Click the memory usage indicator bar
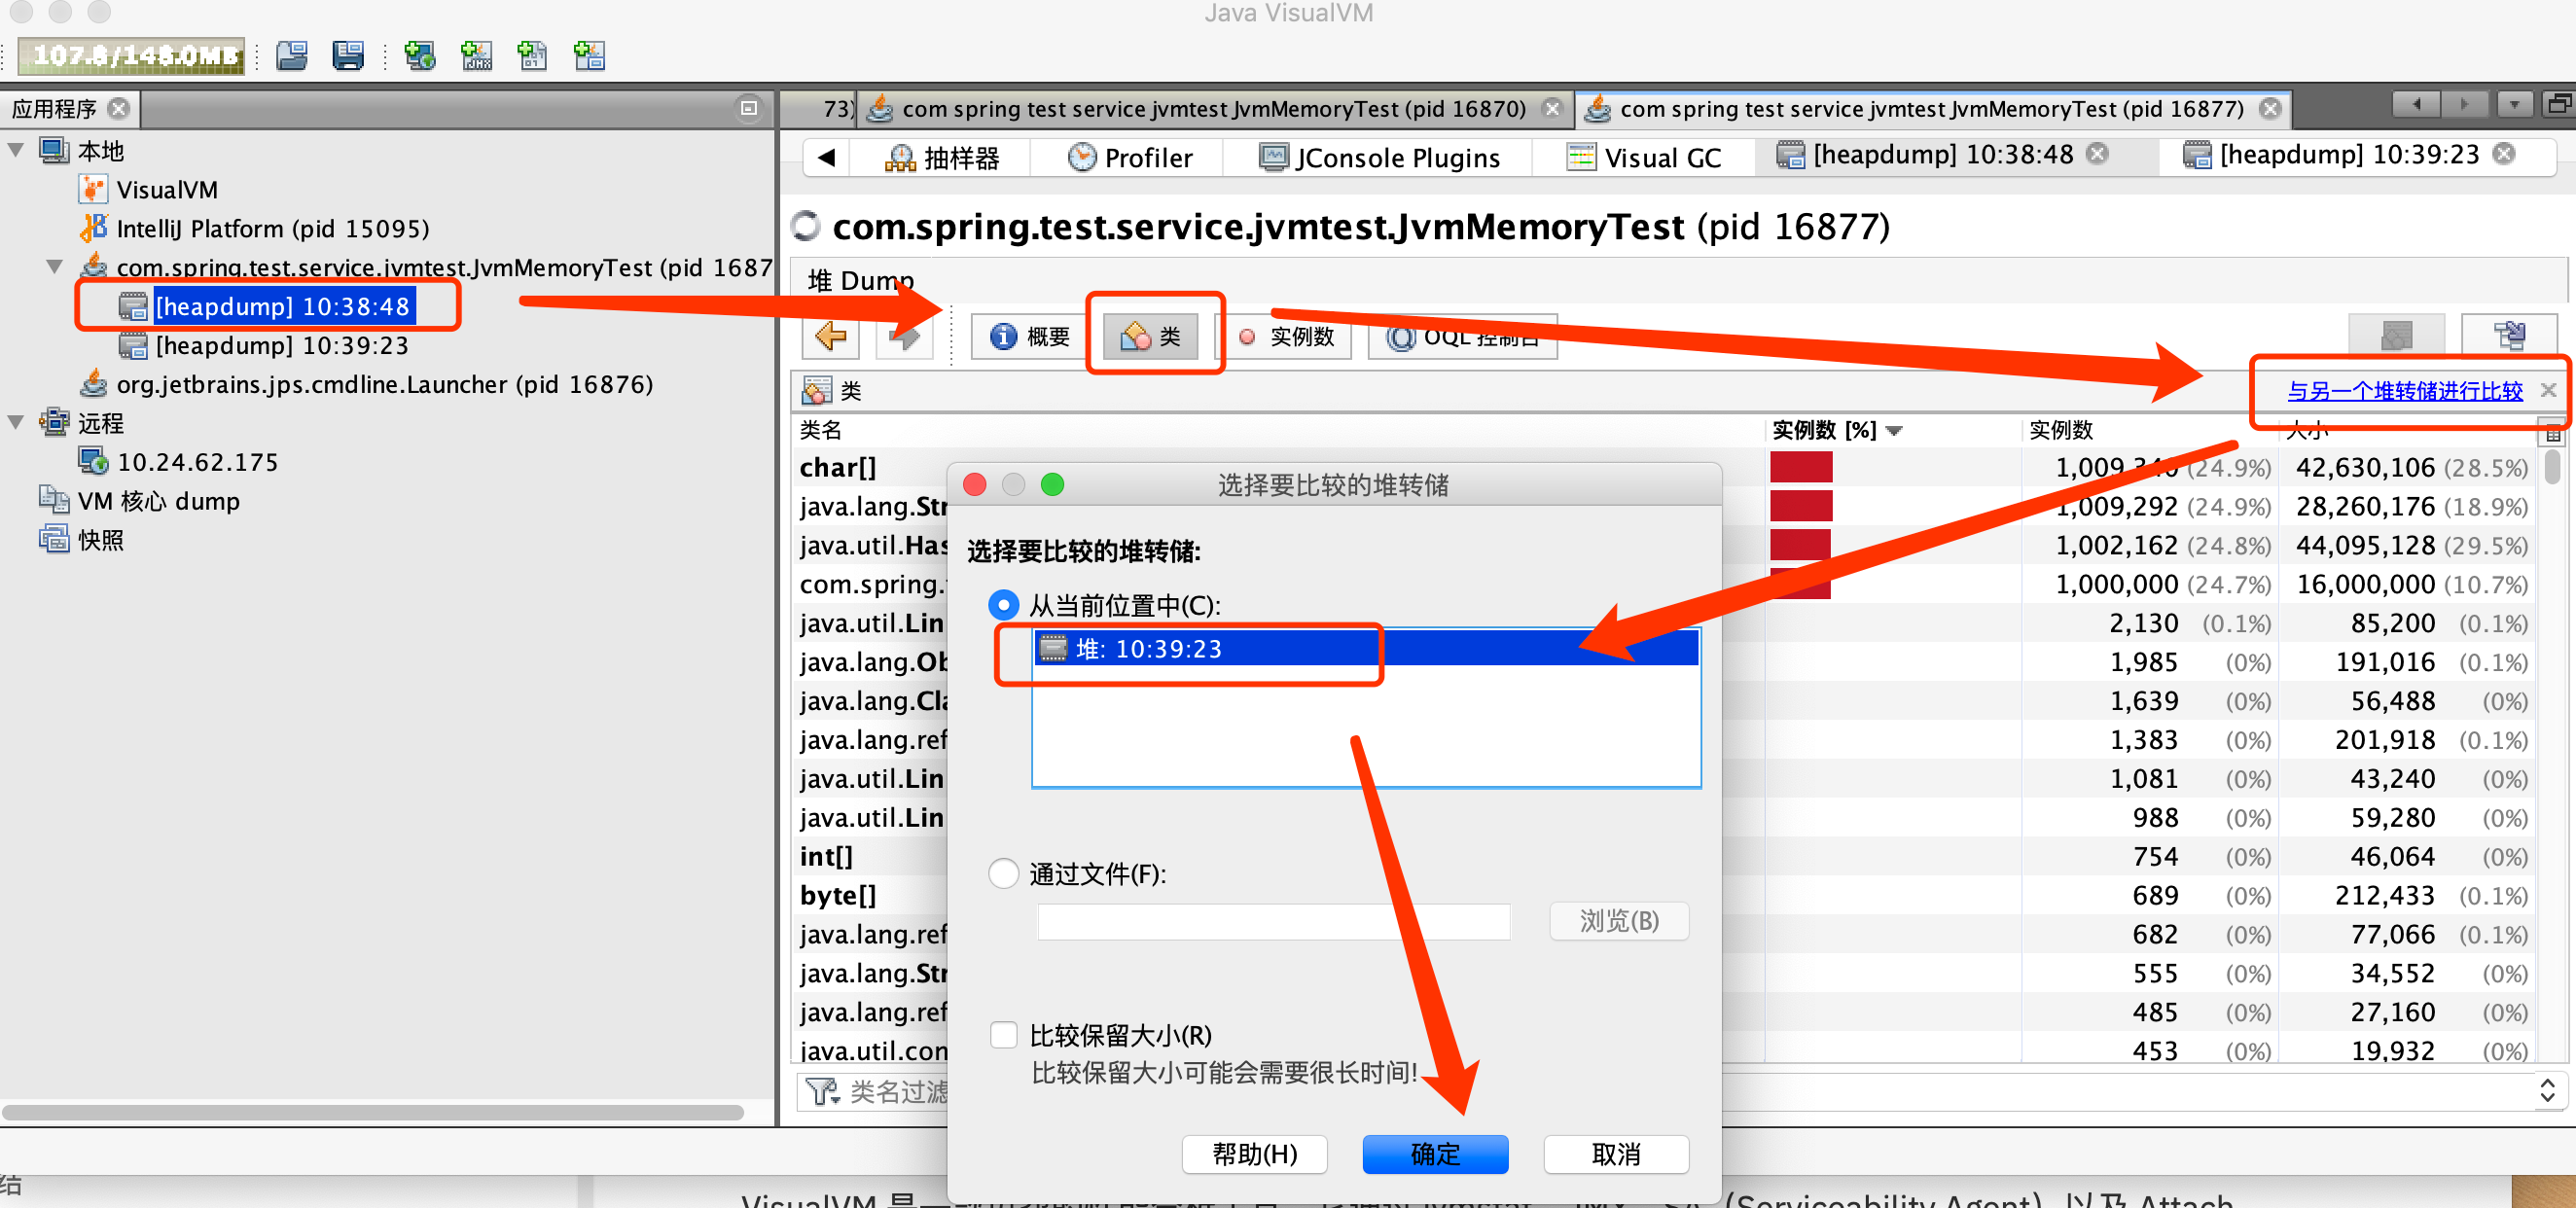Screen dimensions: 2576x1208 [132, 56]
